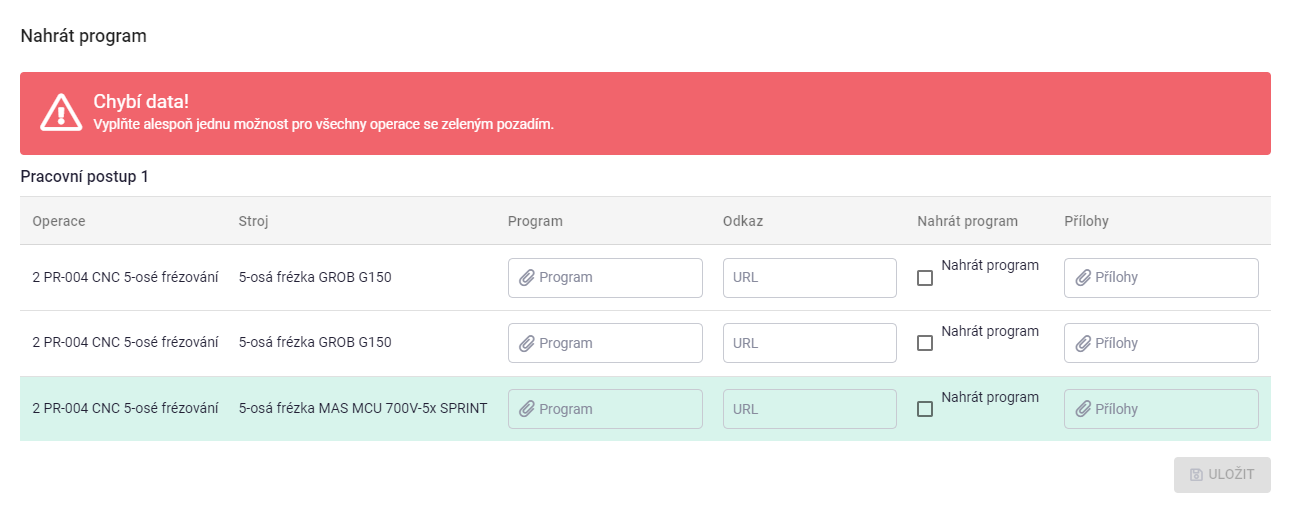Check Nahrát program box for MAS MCU row
Screen dimensions: 1291x506
tap(925, 409)
